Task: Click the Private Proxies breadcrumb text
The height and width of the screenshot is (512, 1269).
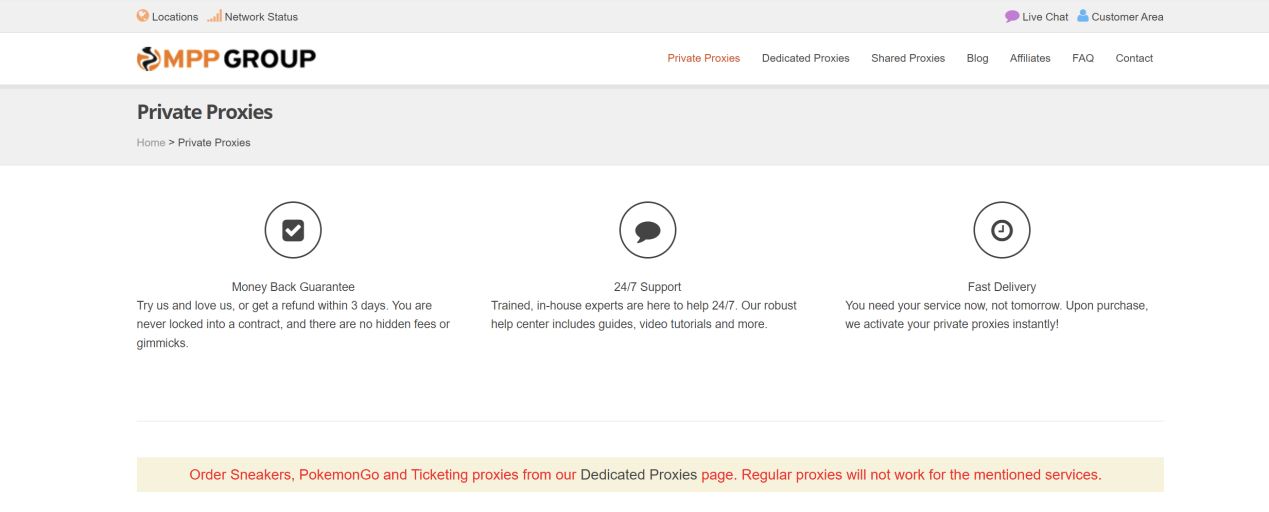Action: (214, 143)
